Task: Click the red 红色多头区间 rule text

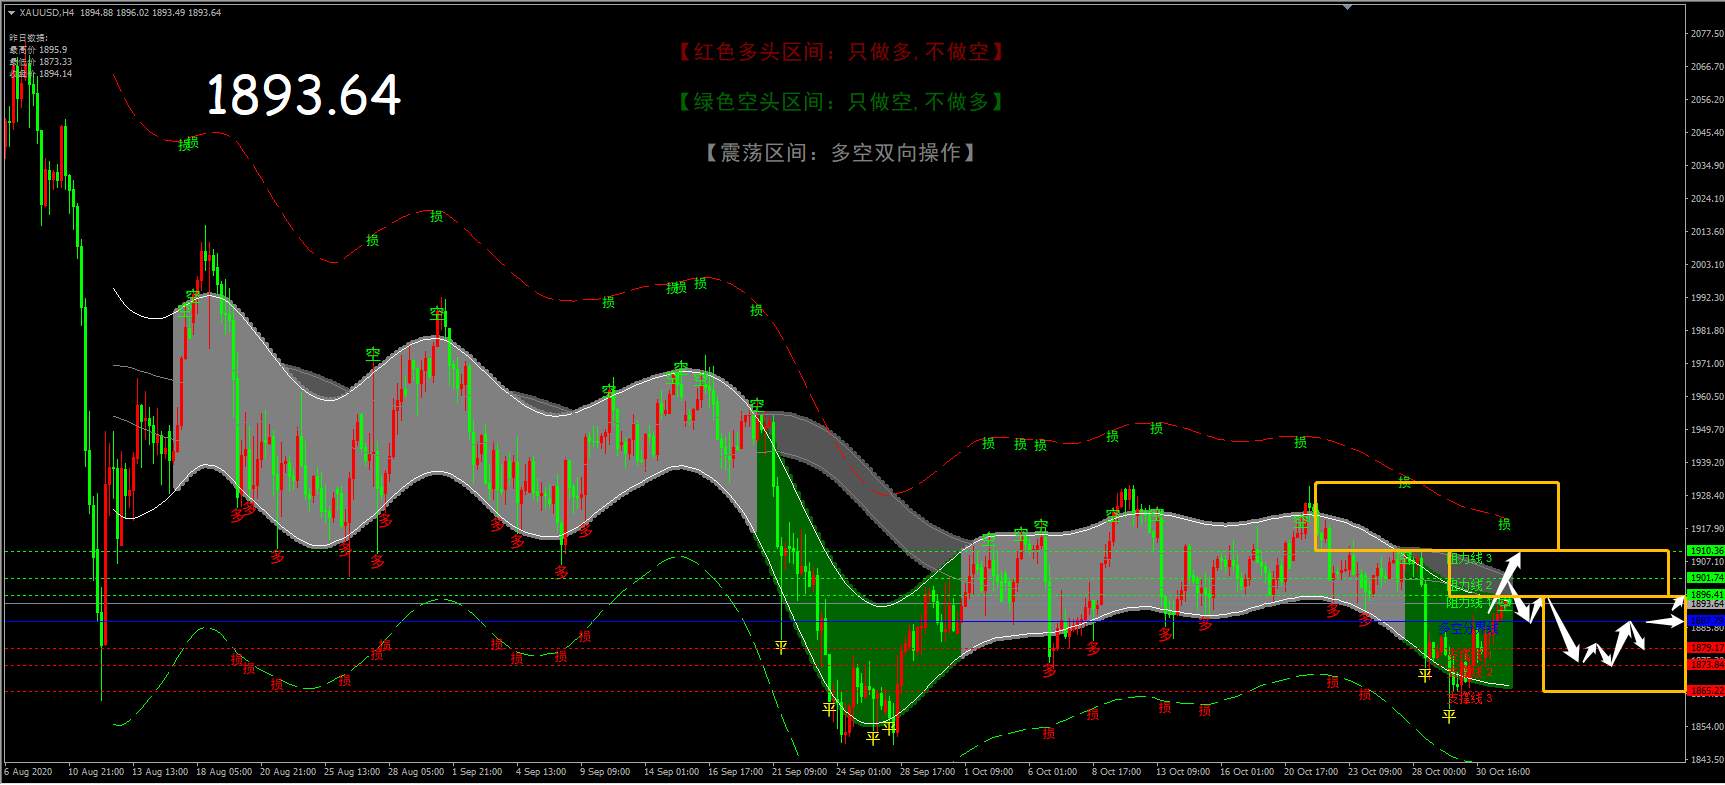Action: (x=840, y=51)
